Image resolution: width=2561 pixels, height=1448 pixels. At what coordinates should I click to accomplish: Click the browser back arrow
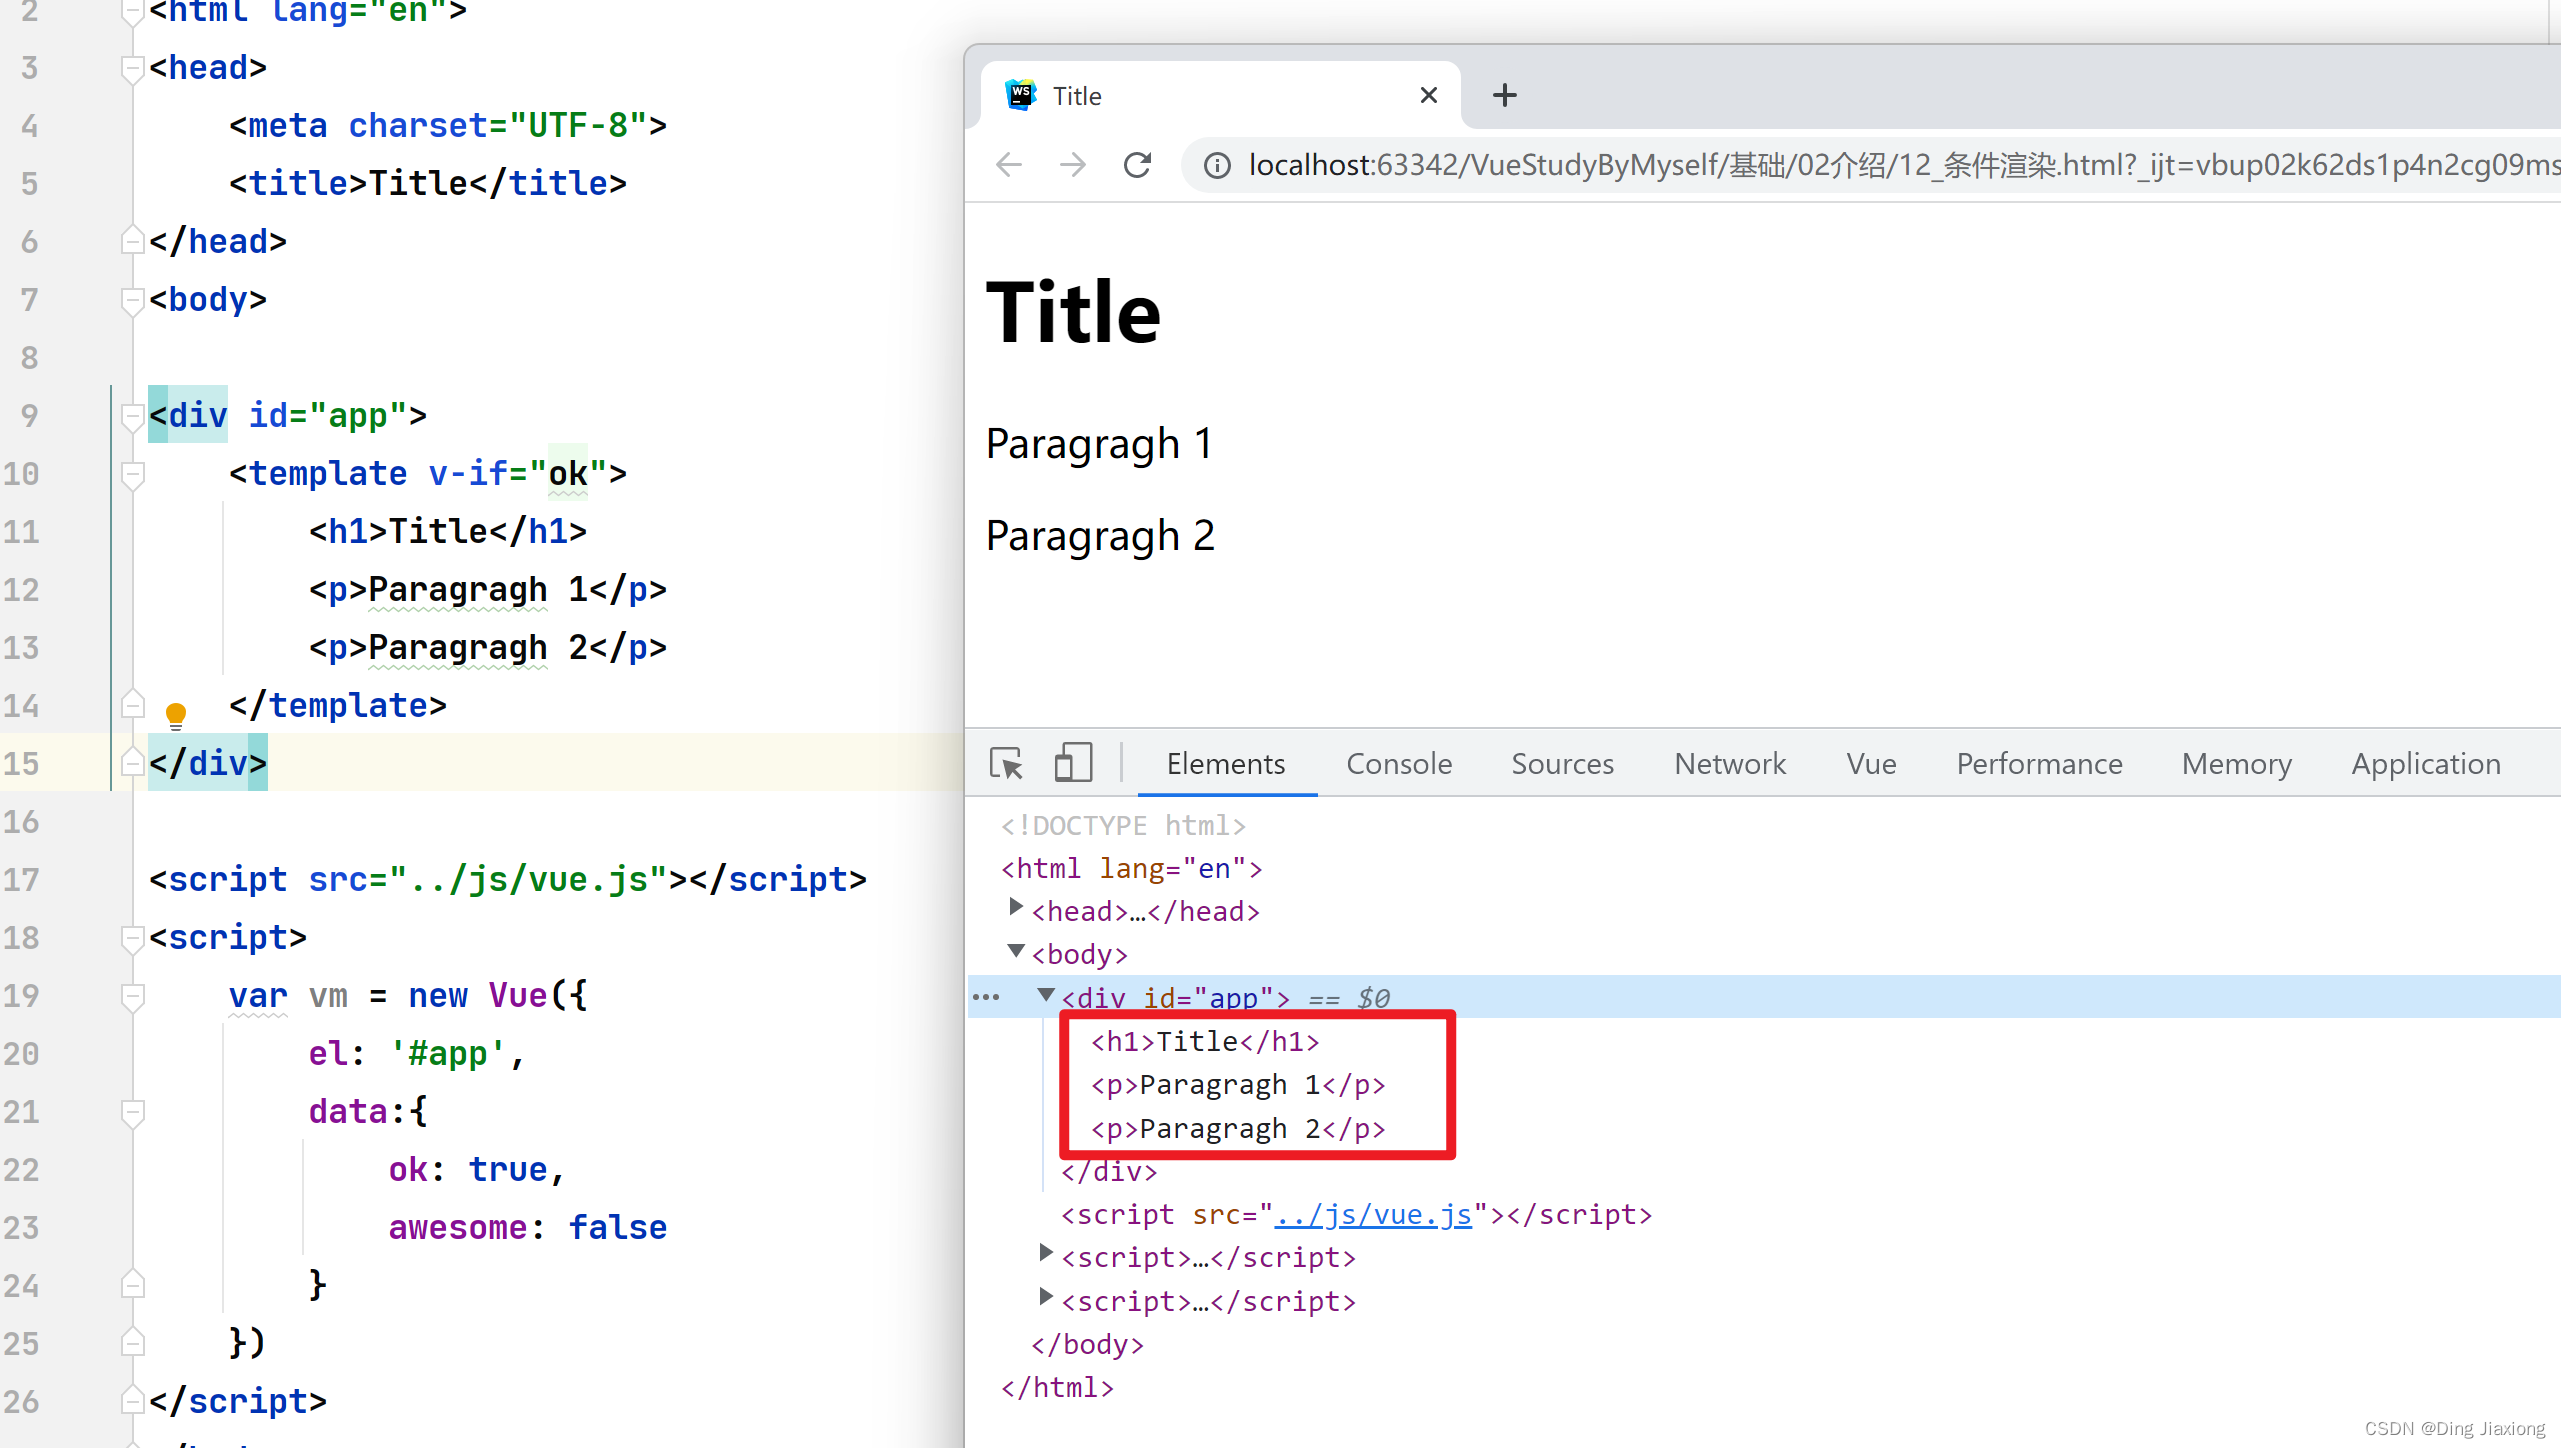click(x=1009, y=165)
